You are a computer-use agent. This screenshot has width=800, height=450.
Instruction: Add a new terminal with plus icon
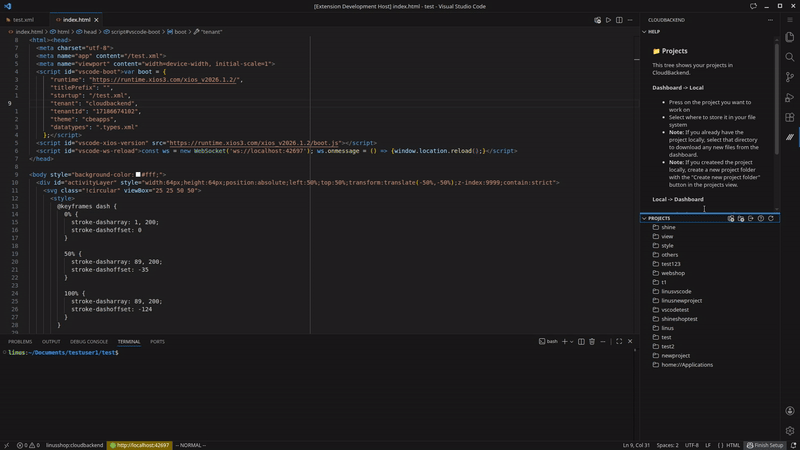[565, 341]
